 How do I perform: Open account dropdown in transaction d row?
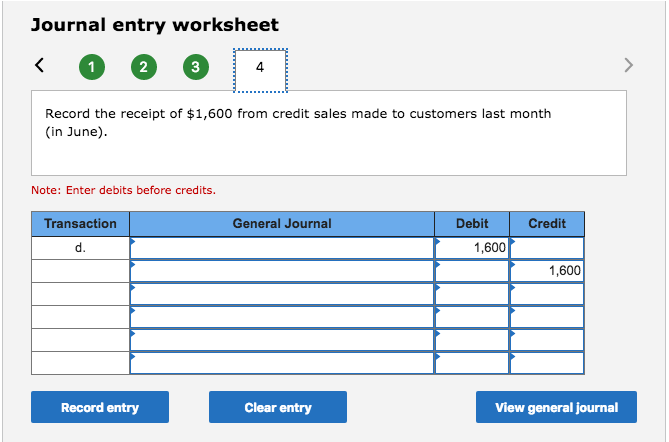click(x=282, y=248)
